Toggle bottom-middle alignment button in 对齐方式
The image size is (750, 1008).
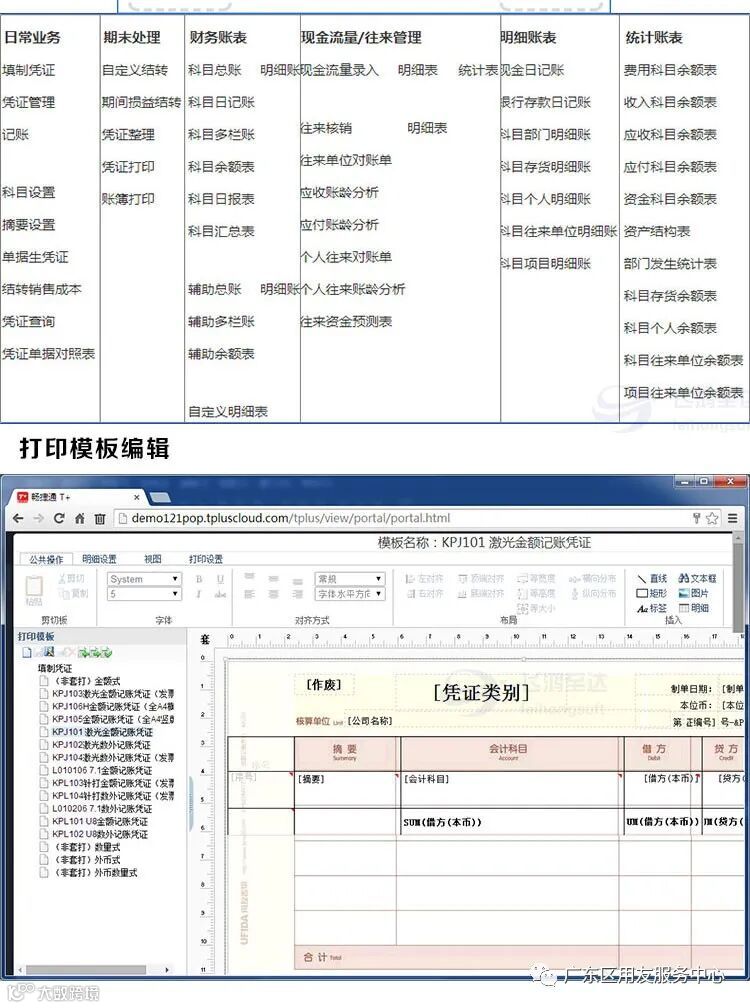click(x=273, y=594)
